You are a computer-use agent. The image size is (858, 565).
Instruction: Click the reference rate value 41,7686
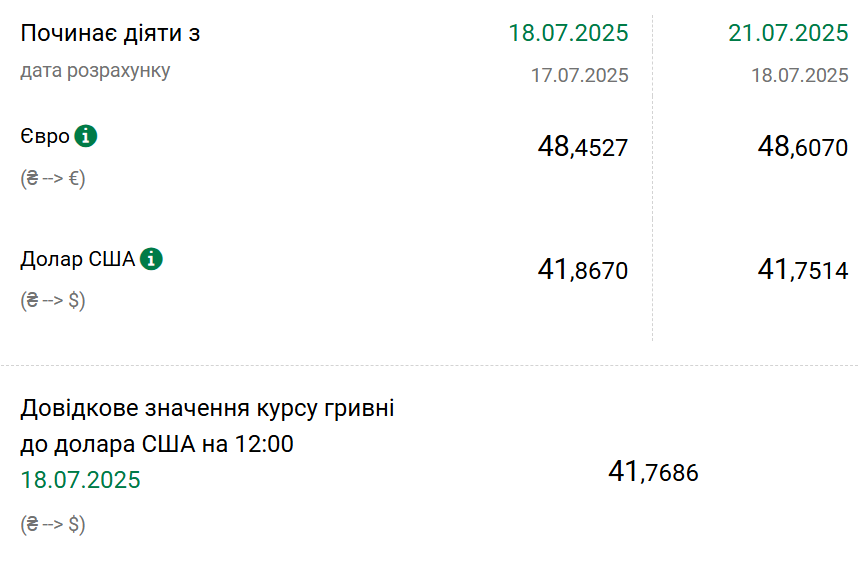[x=653, y=471]
